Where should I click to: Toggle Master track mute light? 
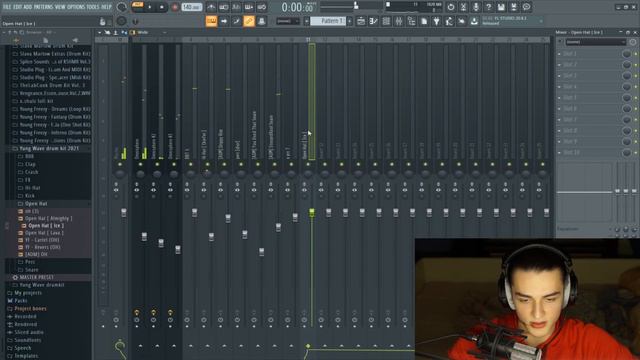tap(120, 164)
